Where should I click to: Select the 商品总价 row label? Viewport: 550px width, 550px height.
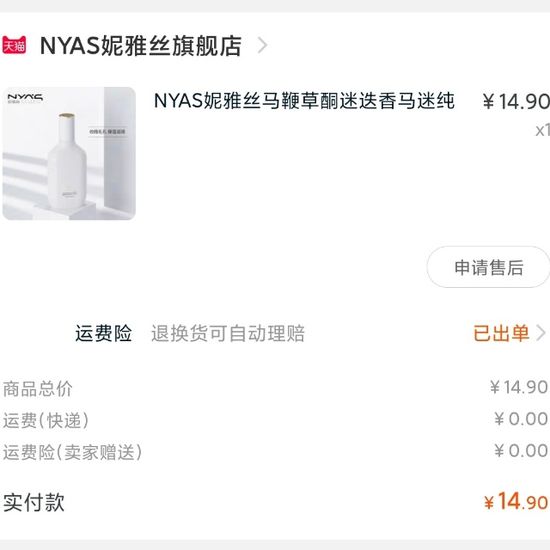point(38,388)
